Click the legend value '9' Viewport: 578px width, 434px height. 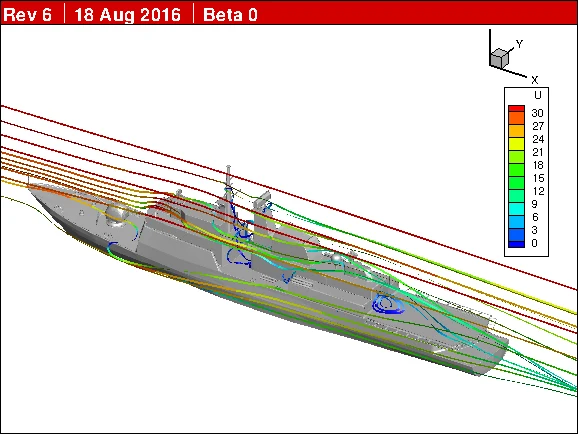pyautogui.click(x=535, y=204)
